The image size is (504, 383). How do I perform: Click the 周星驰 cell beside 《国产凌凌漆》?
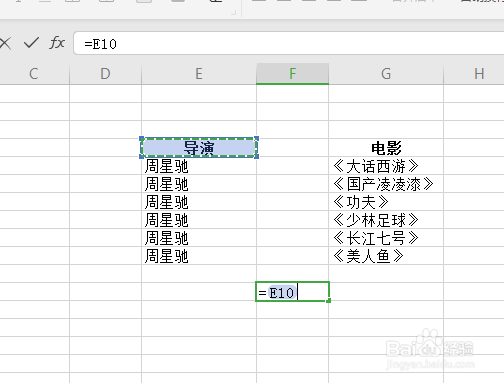[x=199, y=184]
